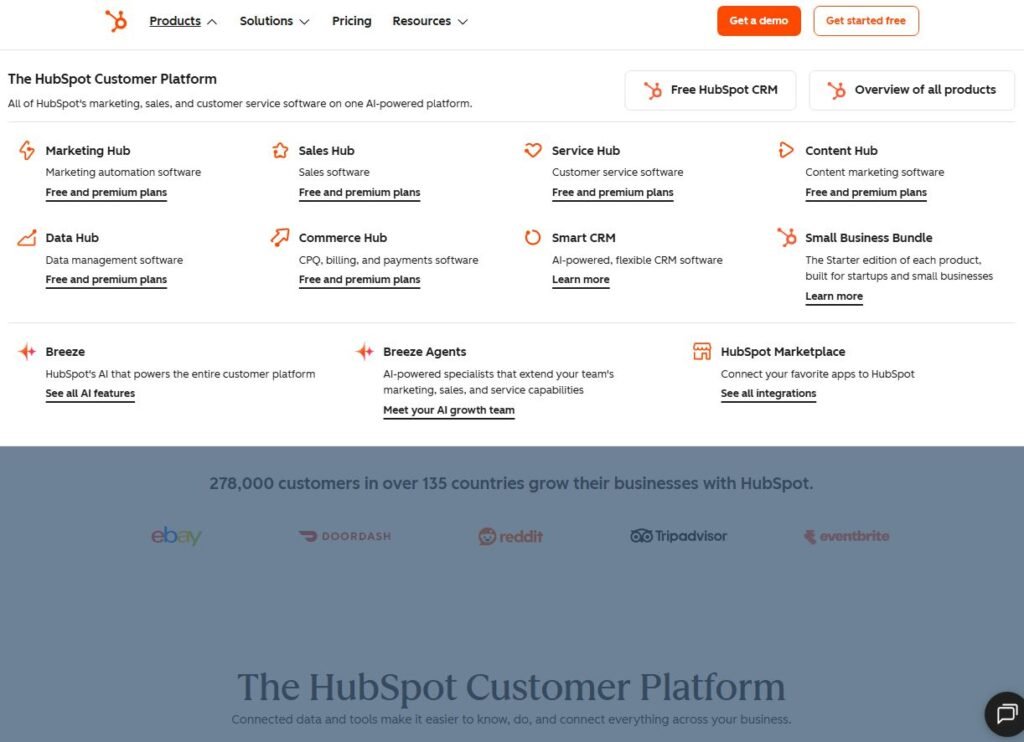This screenshot has height=742, width=1024.
Task: Click the Content Hub play icon
Action: point(786,150)
